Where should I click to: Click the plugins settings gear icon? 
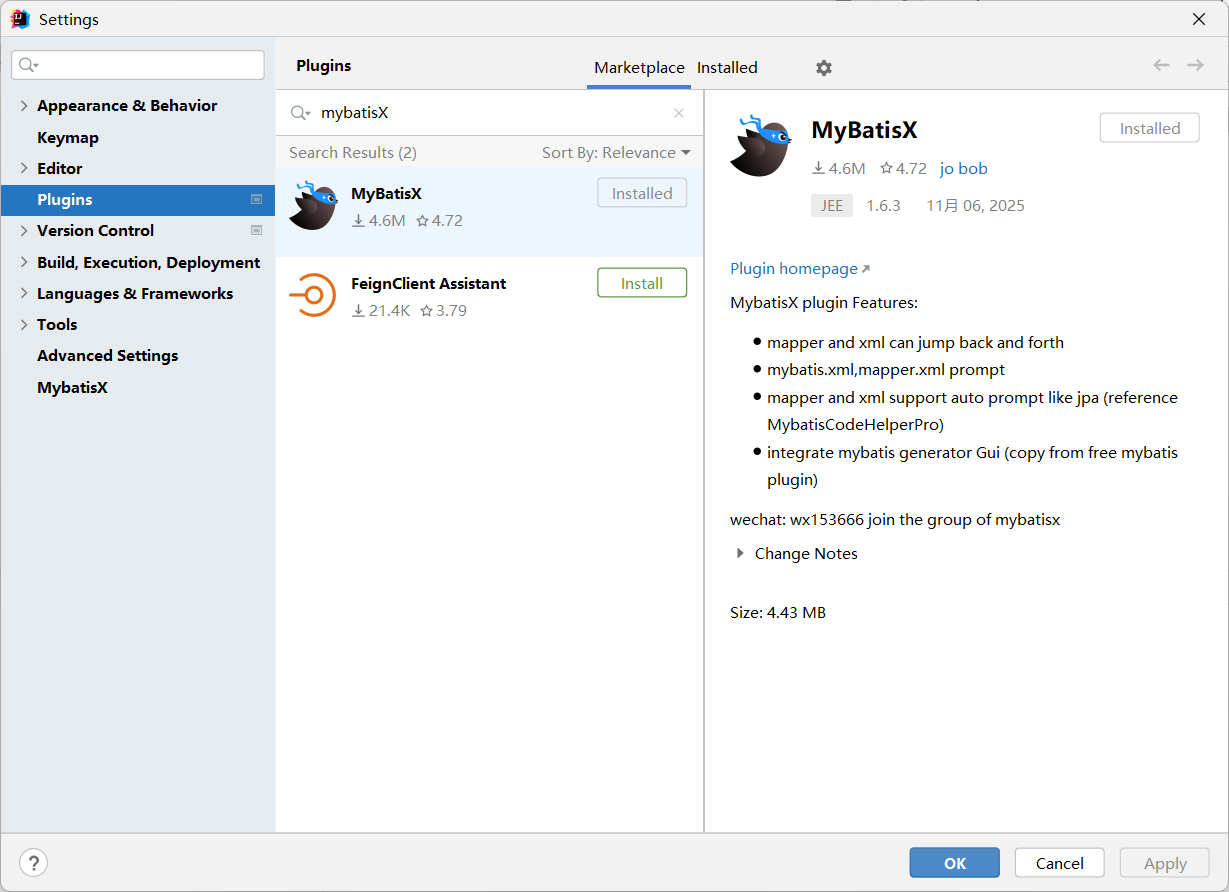click(823, 68)
